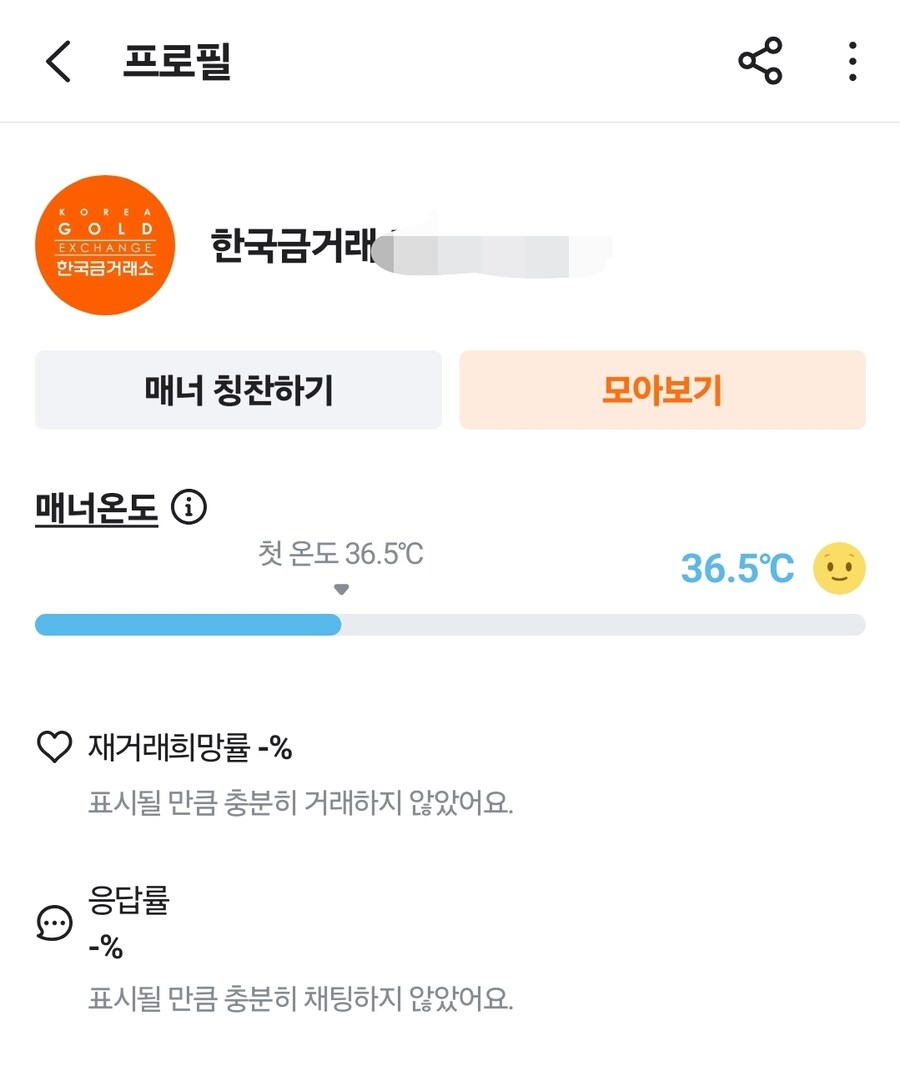Open the three-dot more options menu
Image resolution: width=900 pixels, height=1066 pixels.
tap(852, 62)
